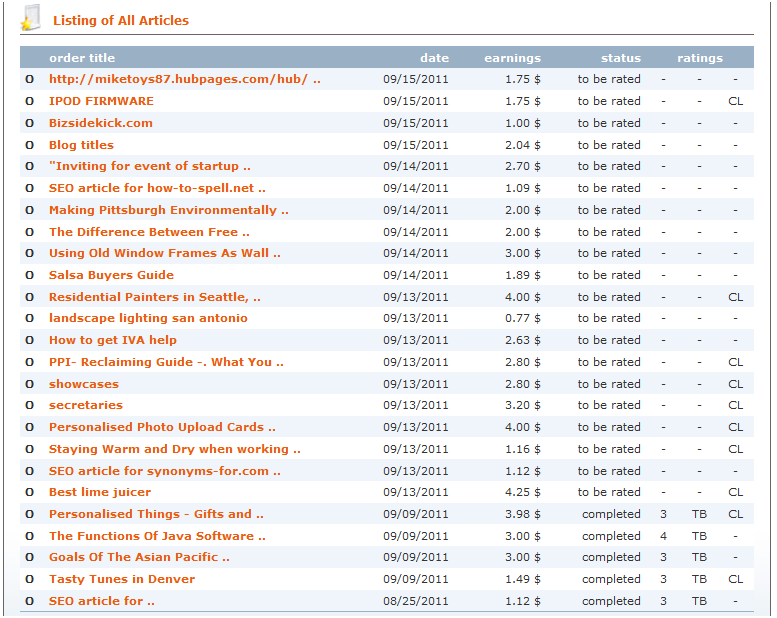Click the order title column header
This screenshot has height=618, width=777.
(82, 58)
